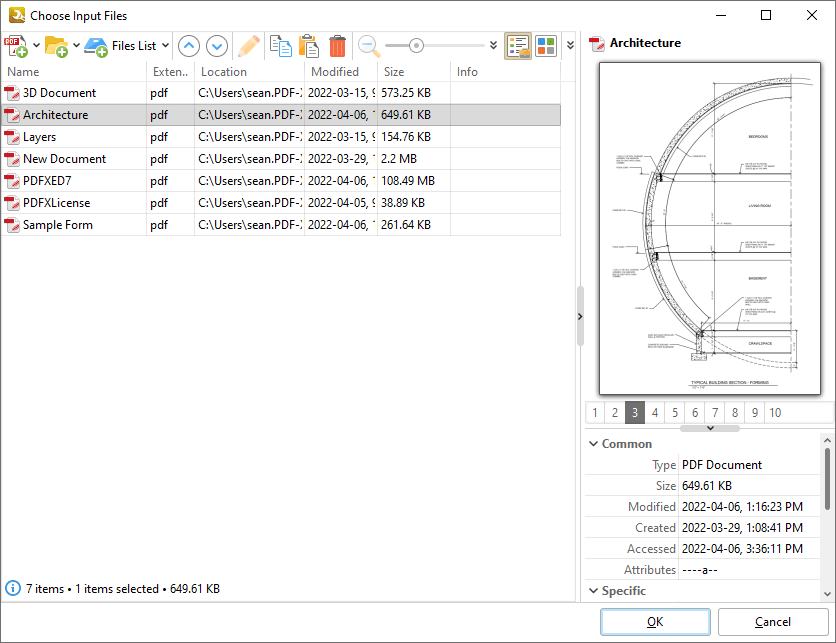Click the PDF icon beside PDFXED7

pyautogui.click(x=12, y=181)
